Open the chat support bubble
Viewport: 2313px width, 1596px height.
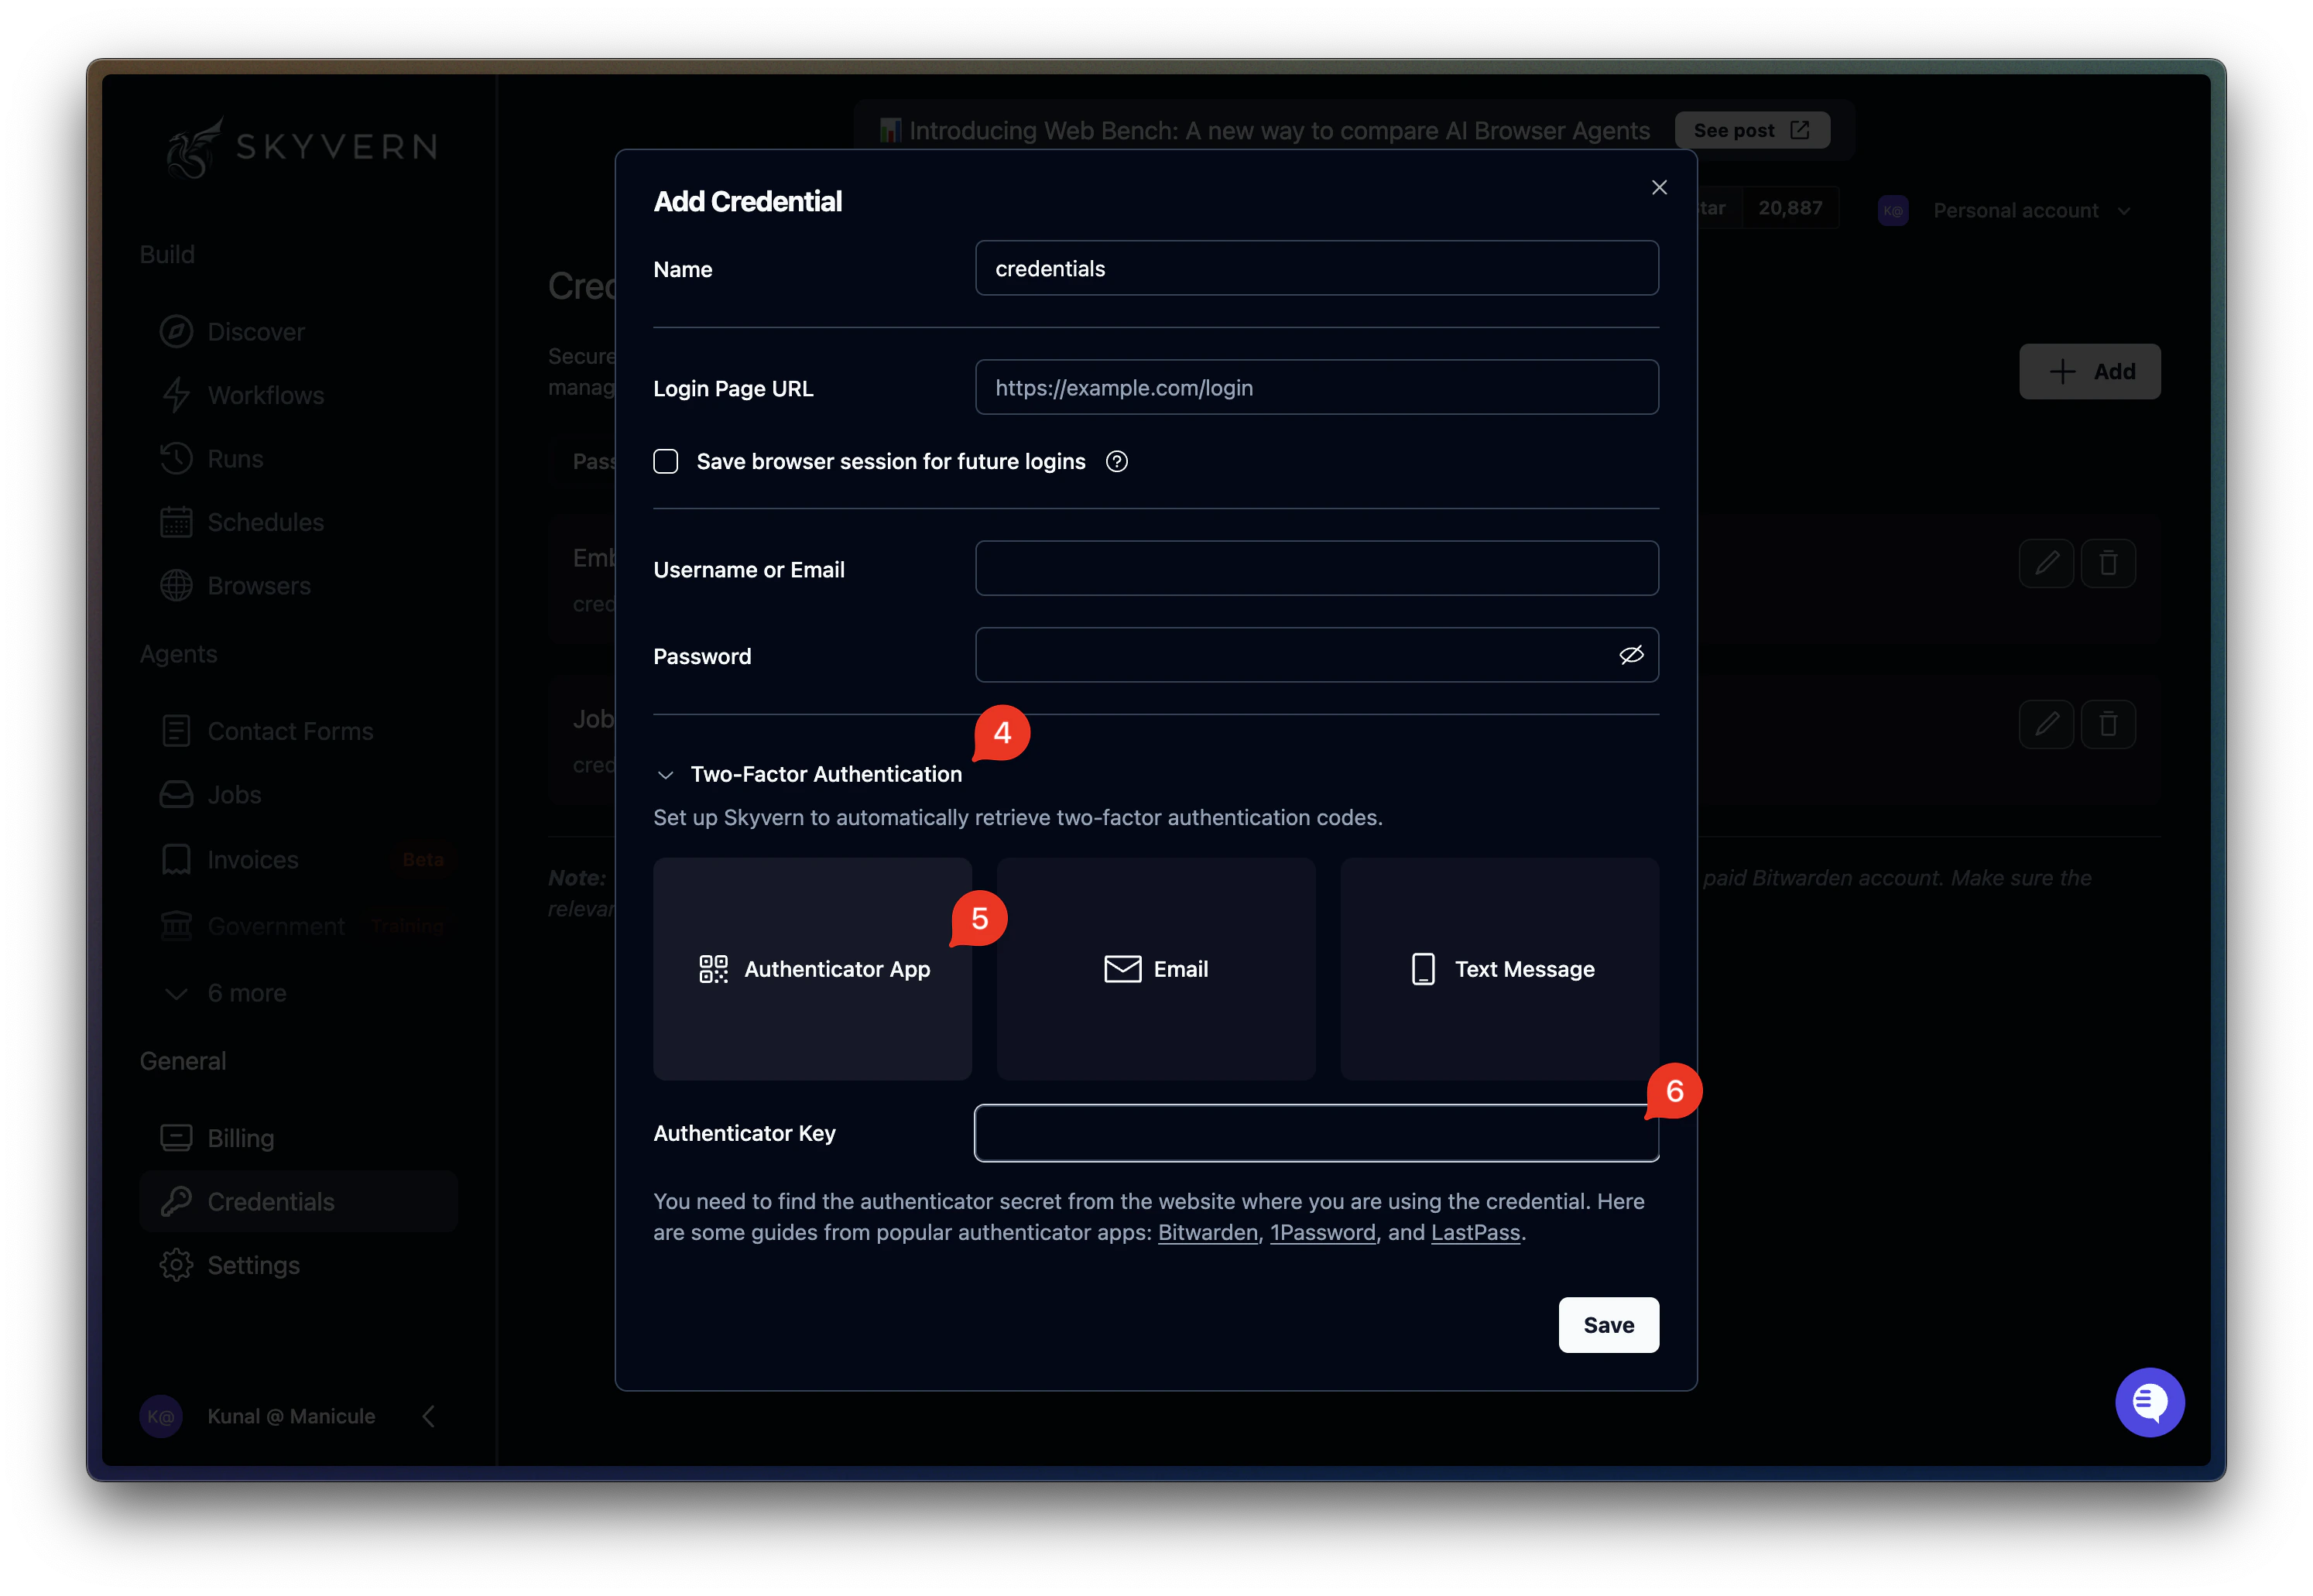[2150, 1402]
